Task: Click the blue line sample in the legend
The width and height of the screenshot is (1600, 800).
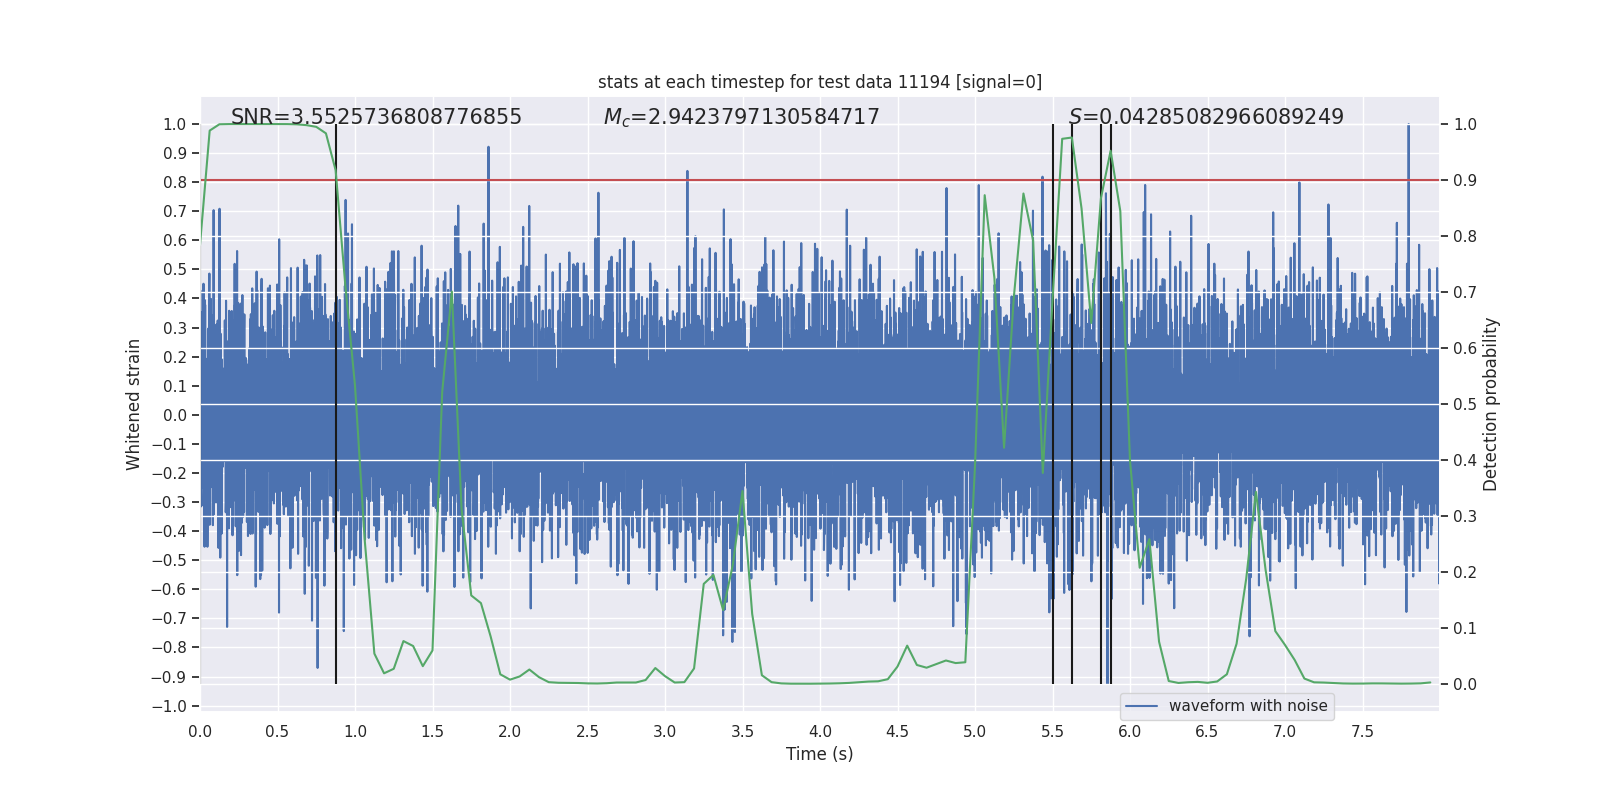Action: (x=1142, y=706)
